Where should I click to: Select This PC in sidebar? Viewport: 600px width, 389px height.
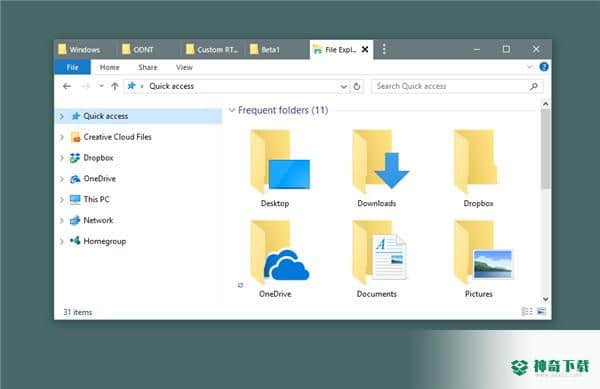pos(96,199)
